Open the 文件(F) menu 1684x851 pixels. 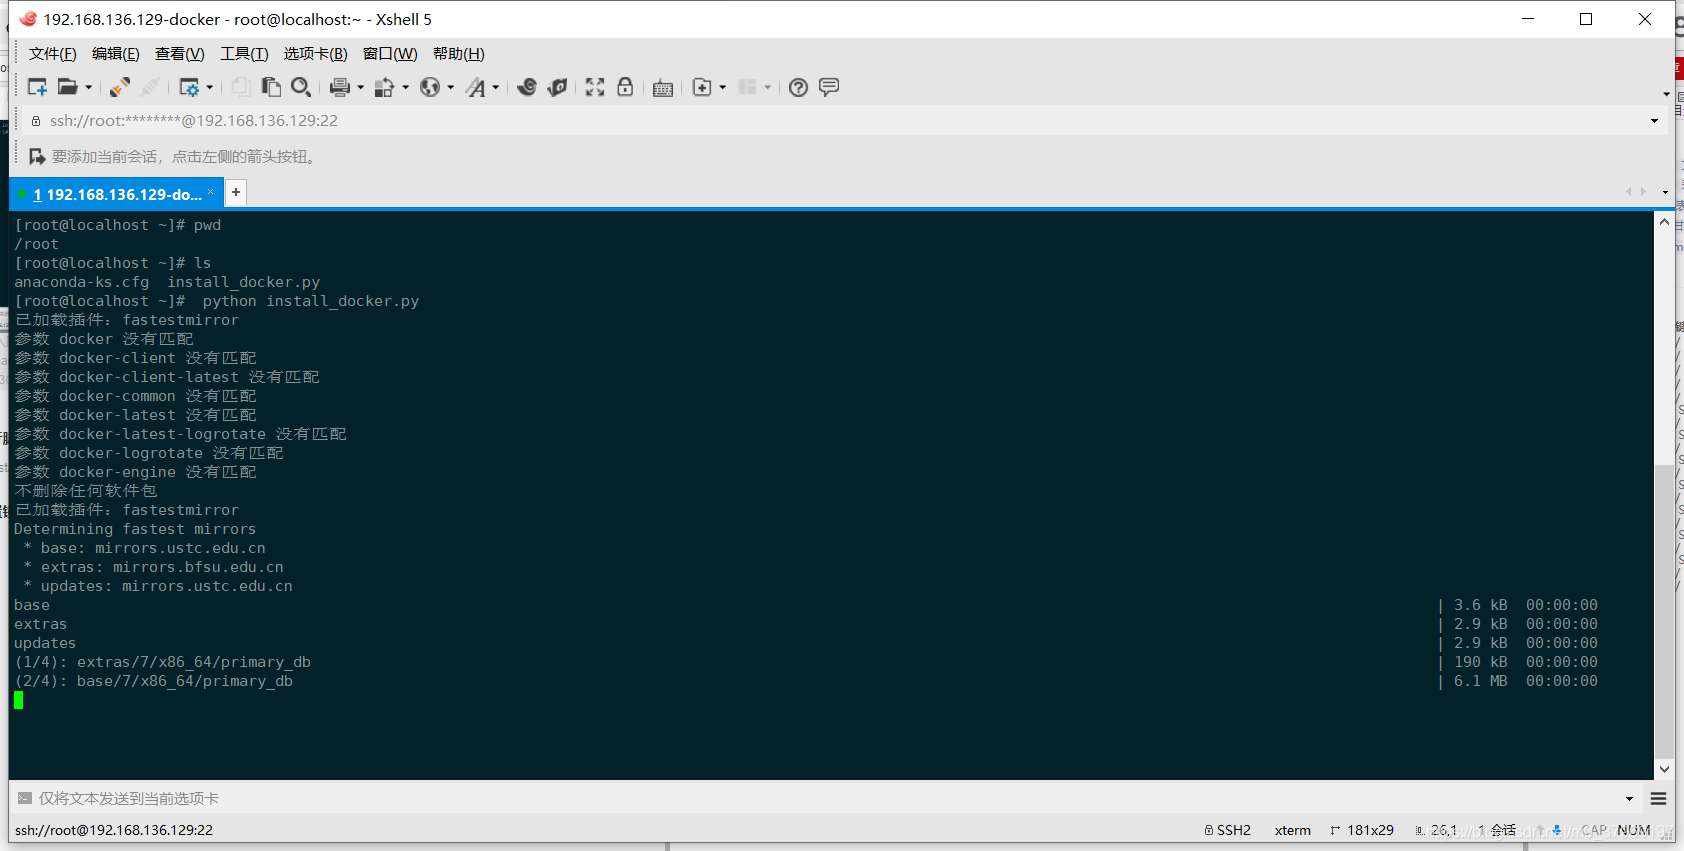click(x=53, y=54)
